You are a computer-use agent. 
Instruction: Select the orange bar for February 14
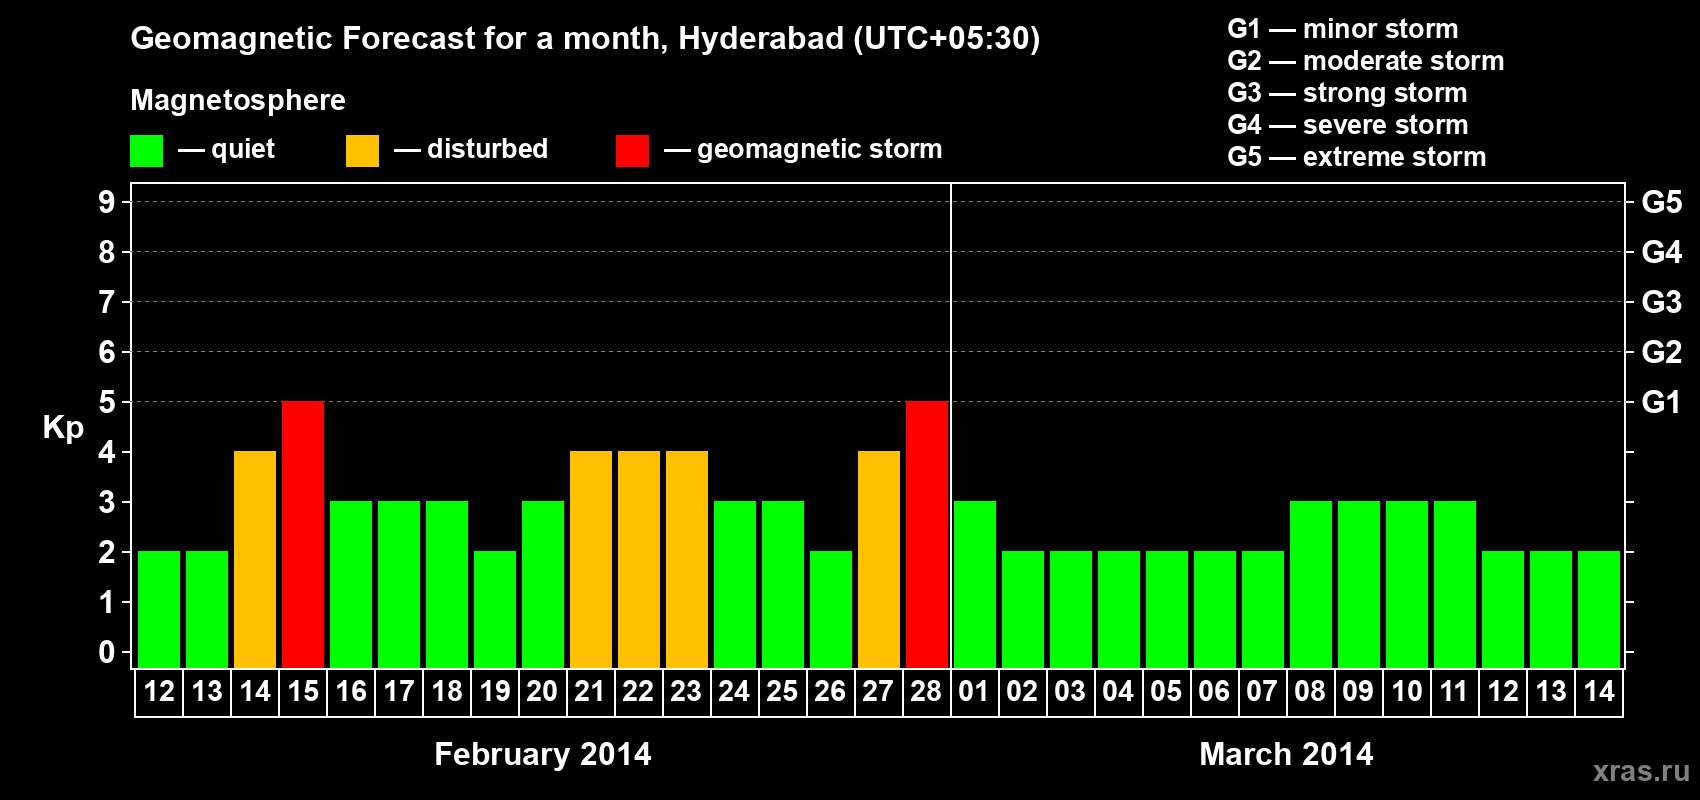255,559
